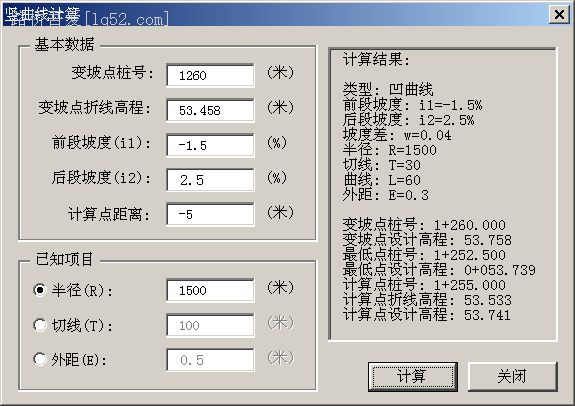Click the 半径(R) value field showing 1500
575x406 pixels.
pos(210,290)
